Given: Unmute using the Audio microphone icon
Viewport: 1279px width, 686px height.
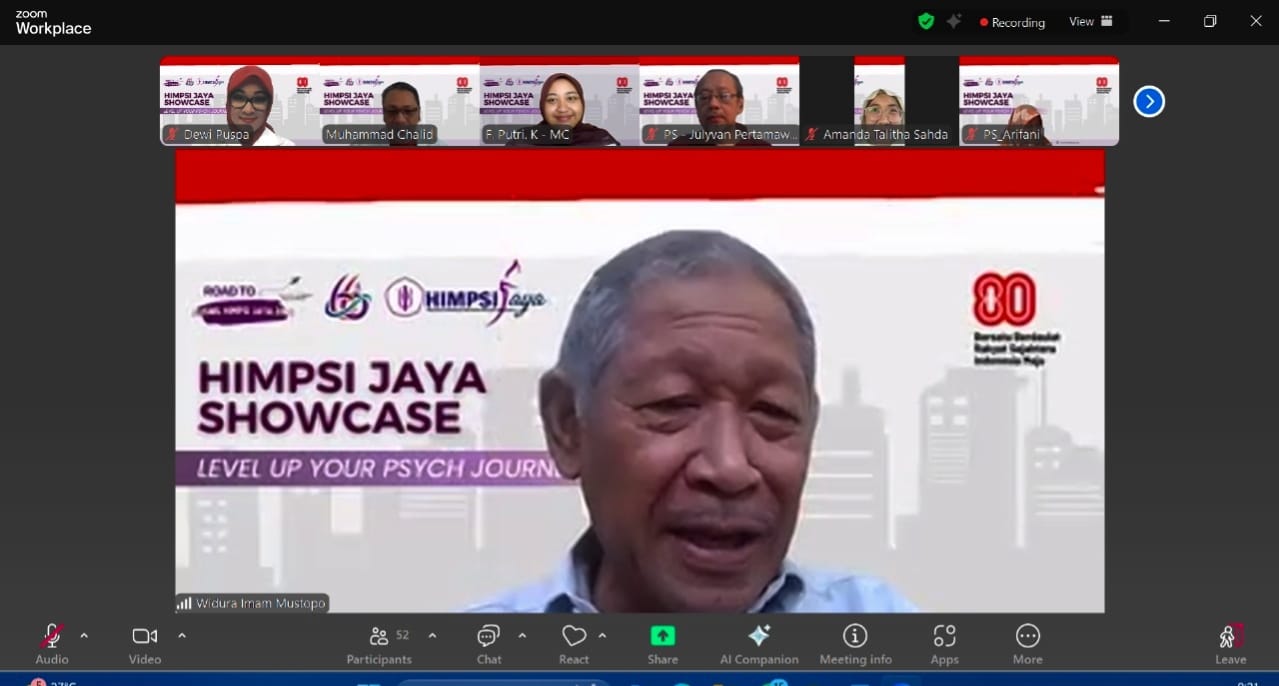Looking at the screenshot, I should [x=52, y=636].
